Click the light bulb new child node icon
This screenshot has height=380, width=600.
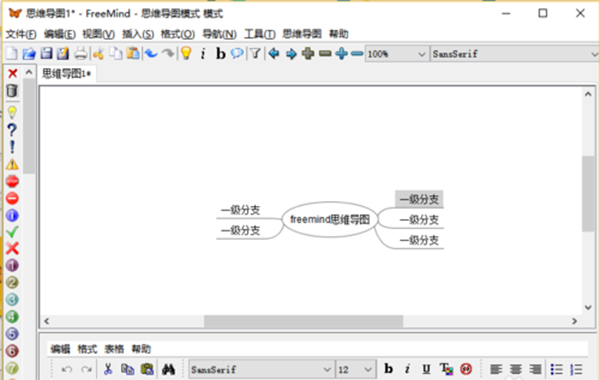[x=186, y=54]
